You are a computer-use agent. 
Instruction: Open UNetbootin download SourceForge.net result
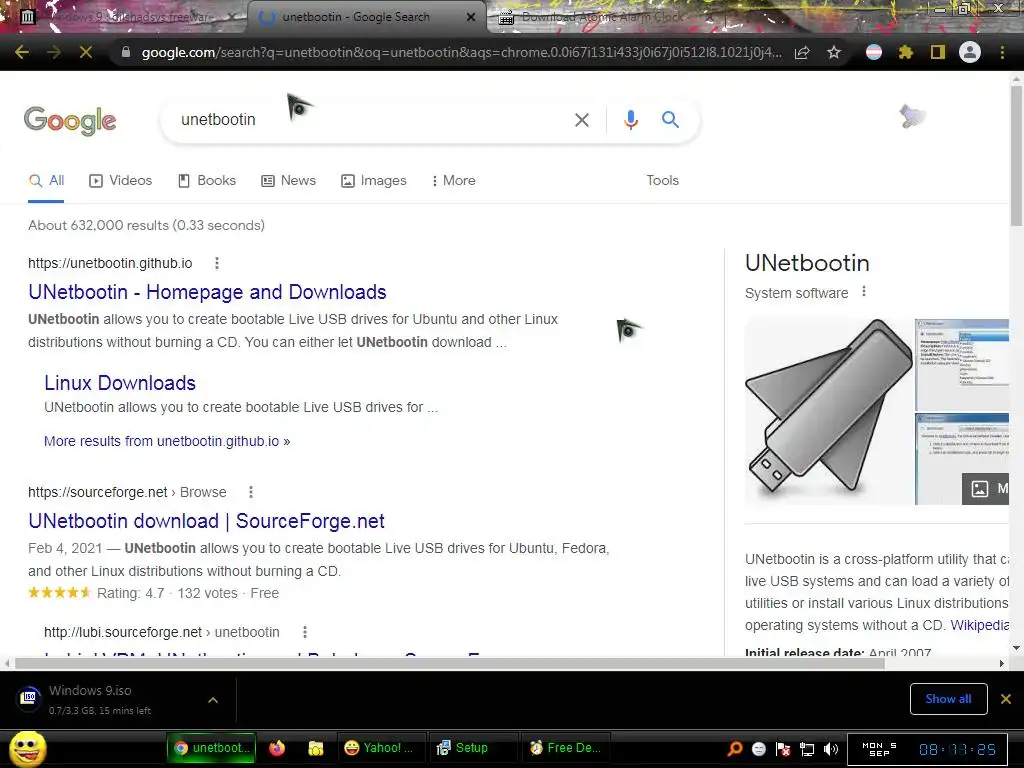(x=206, y=521)
